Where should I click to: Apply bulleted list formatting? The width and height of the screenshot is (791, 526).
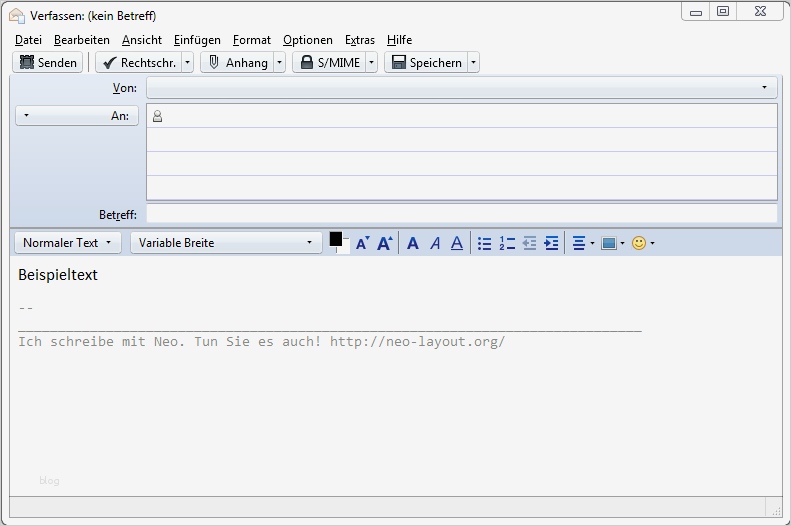484,244
